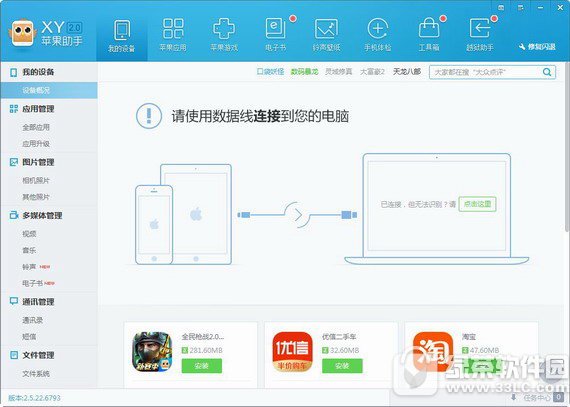The width and height of the screenshot is (570, 407).
Task: Install the 优信二手车 app
Action: click(342, 366)
